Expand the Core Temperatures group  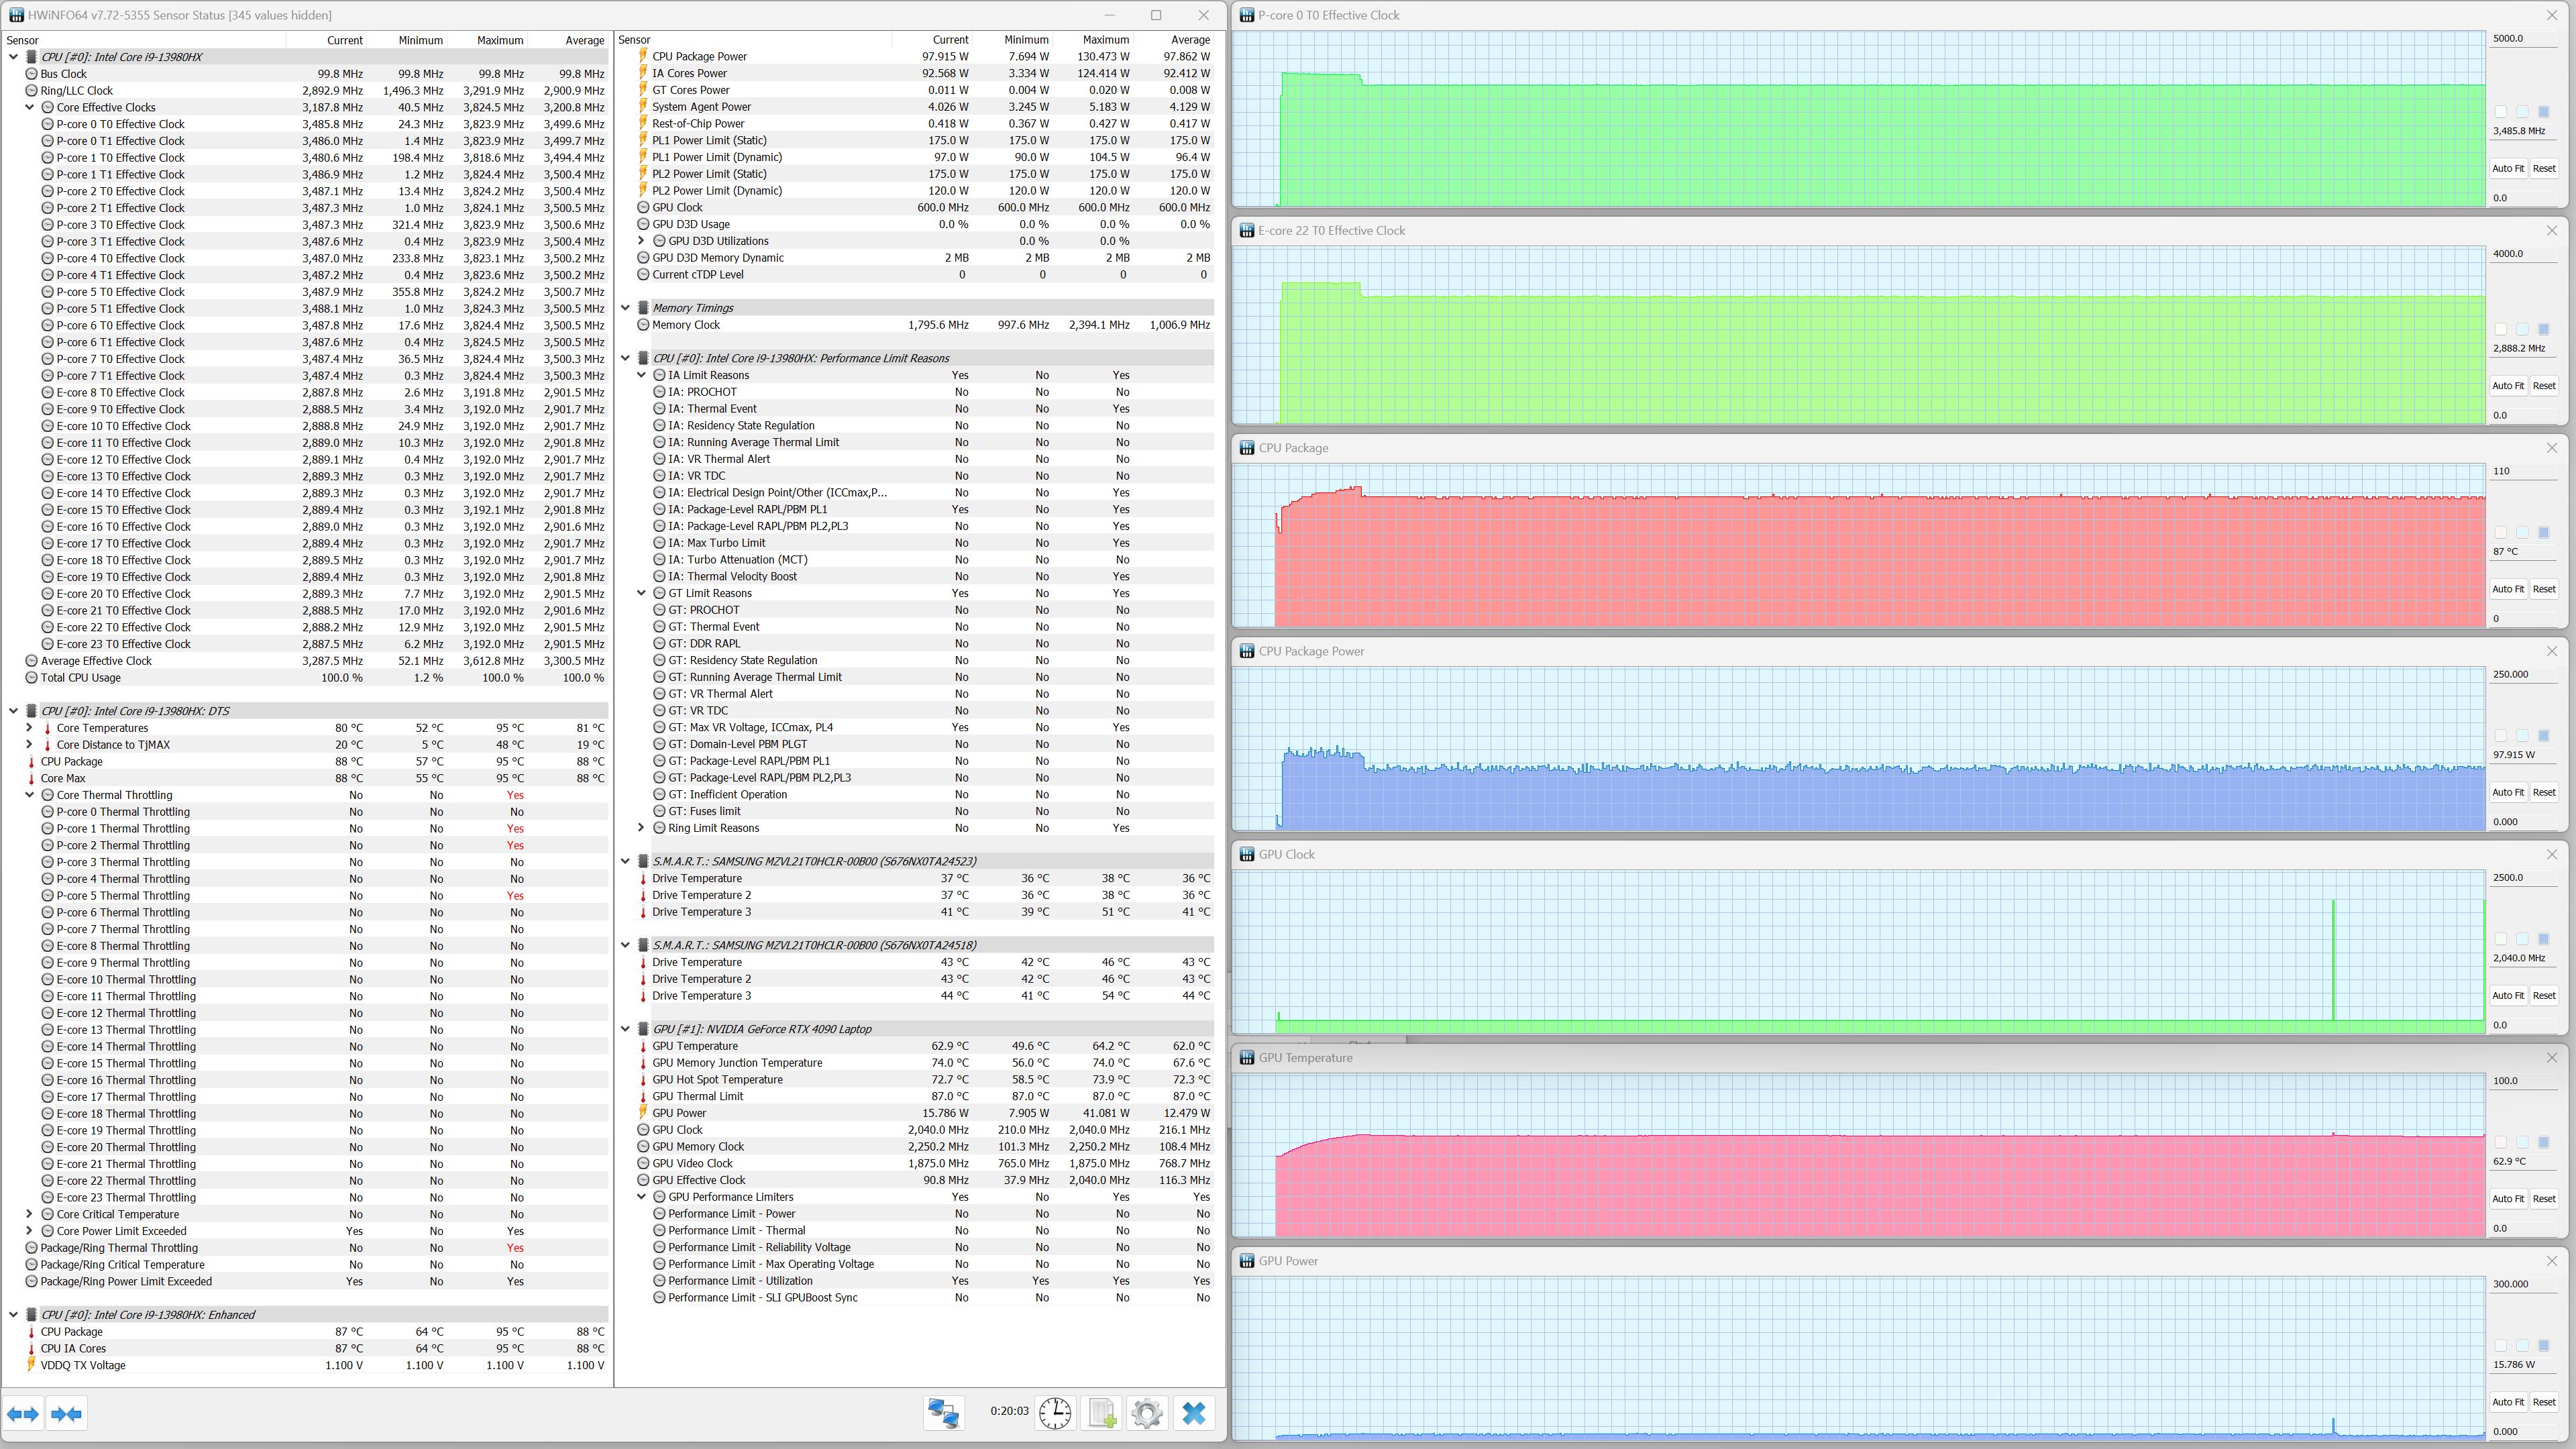click(x=30, y=728)
